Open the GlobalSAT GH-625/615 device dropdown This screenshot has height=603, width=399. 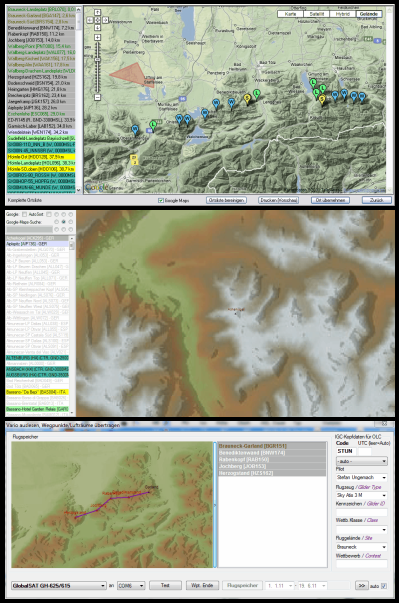point(58,585)
